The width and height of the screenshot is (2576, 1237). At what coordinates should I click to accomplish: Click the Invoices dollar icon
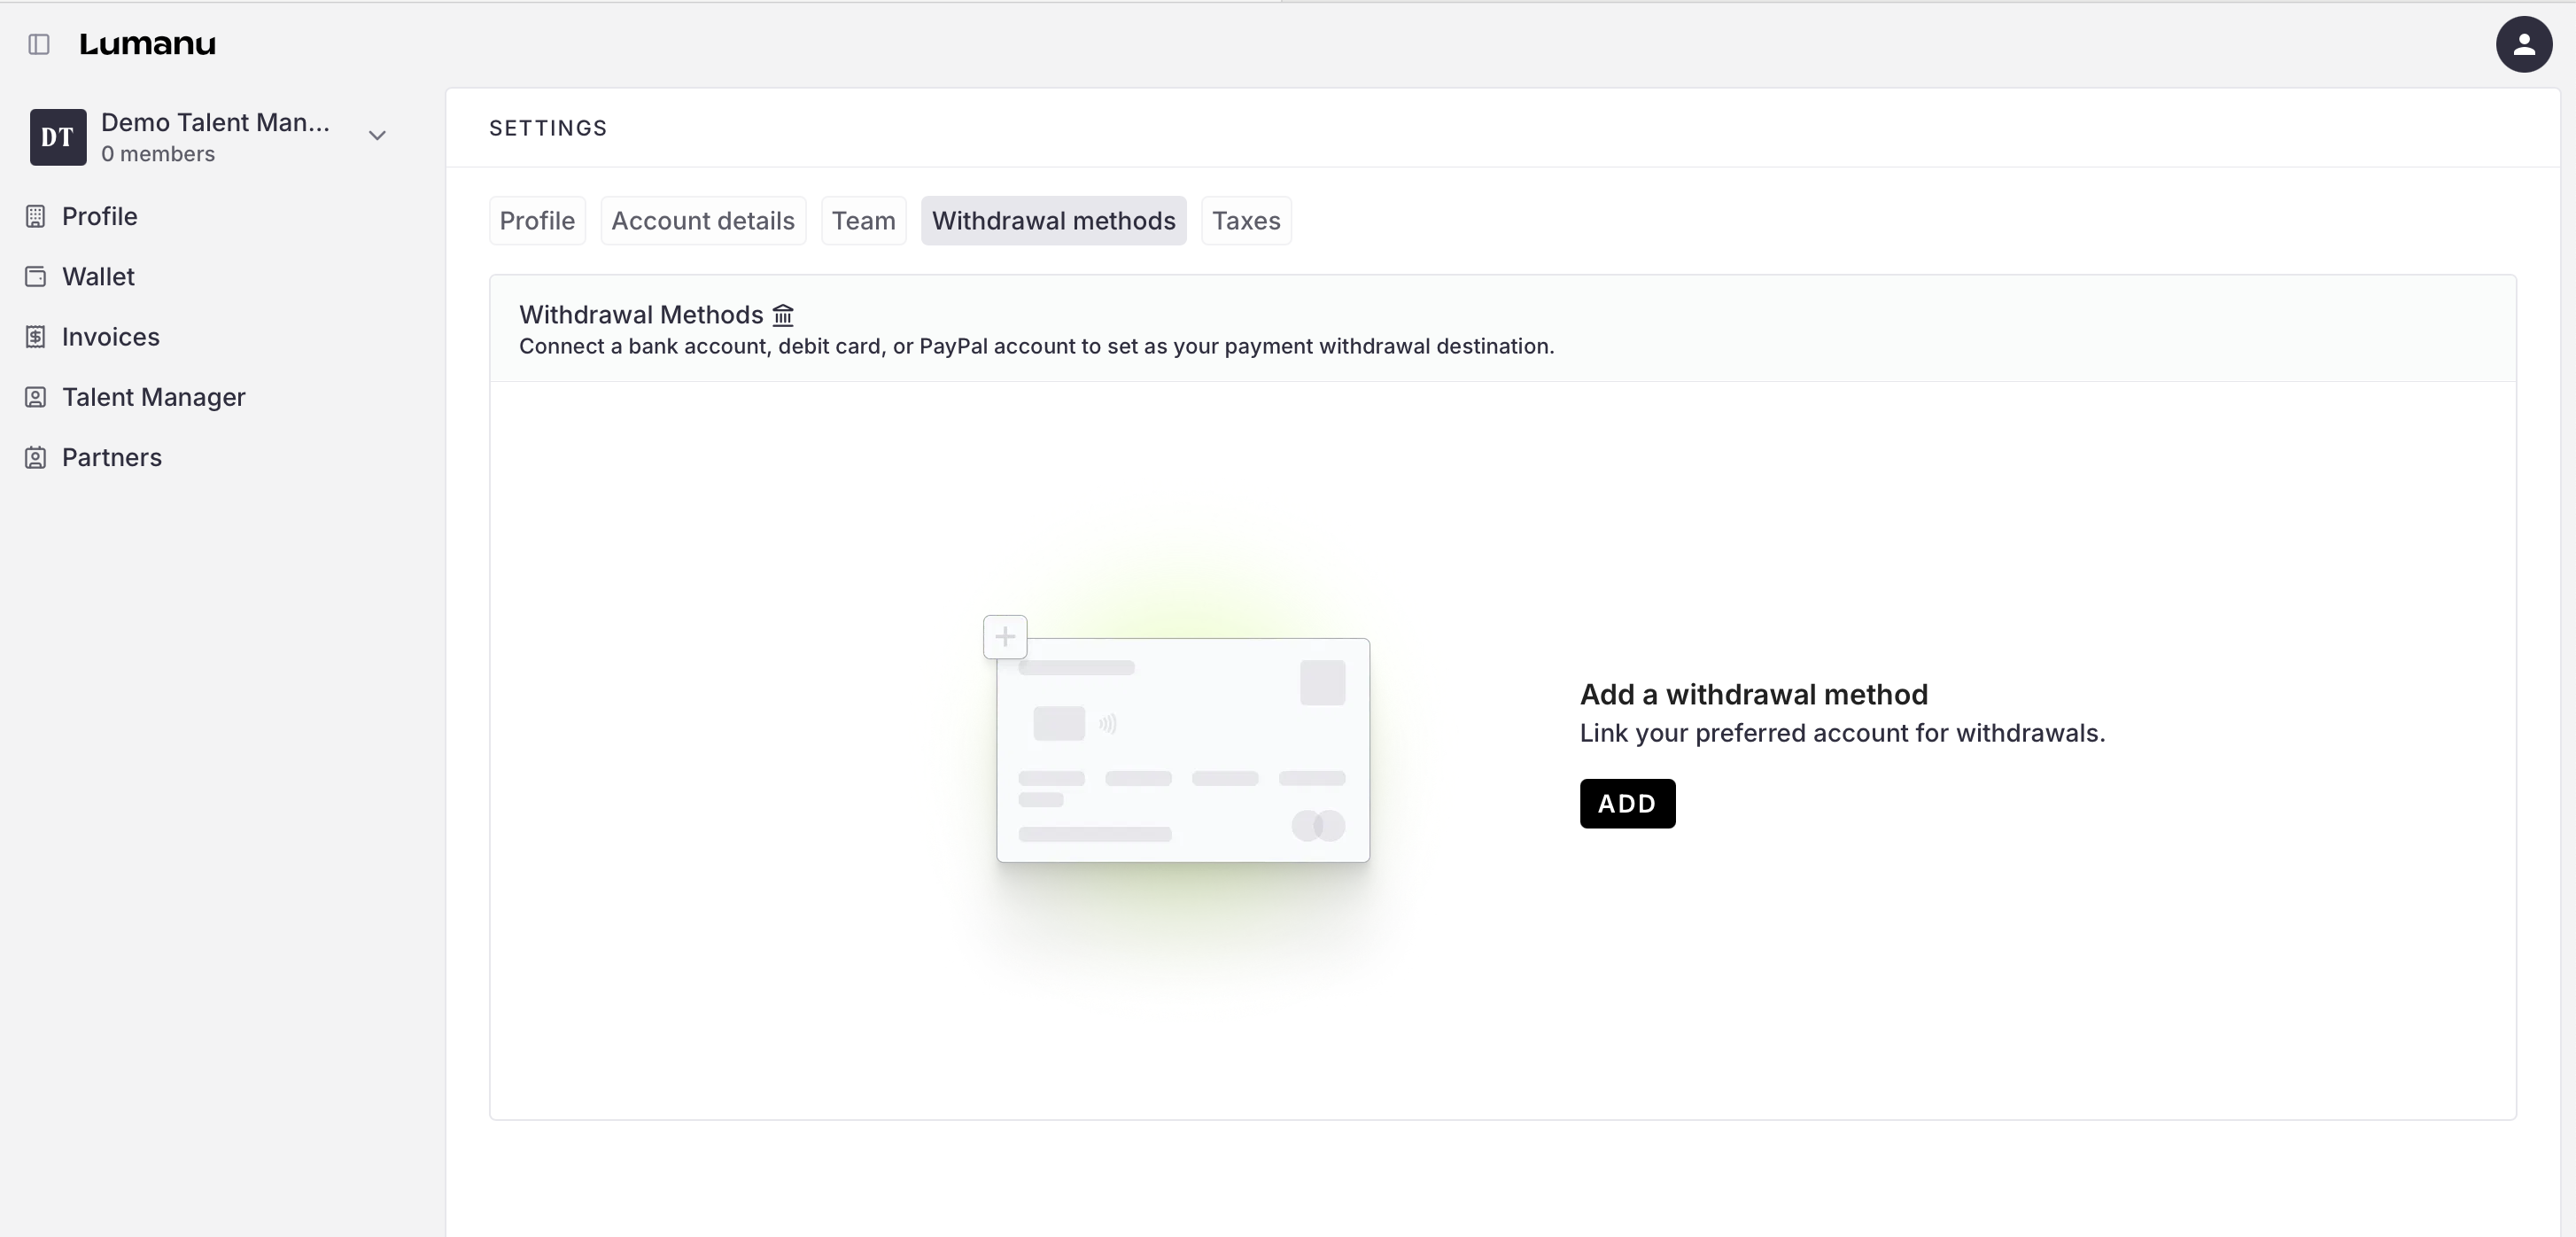(x=35, y=337)
